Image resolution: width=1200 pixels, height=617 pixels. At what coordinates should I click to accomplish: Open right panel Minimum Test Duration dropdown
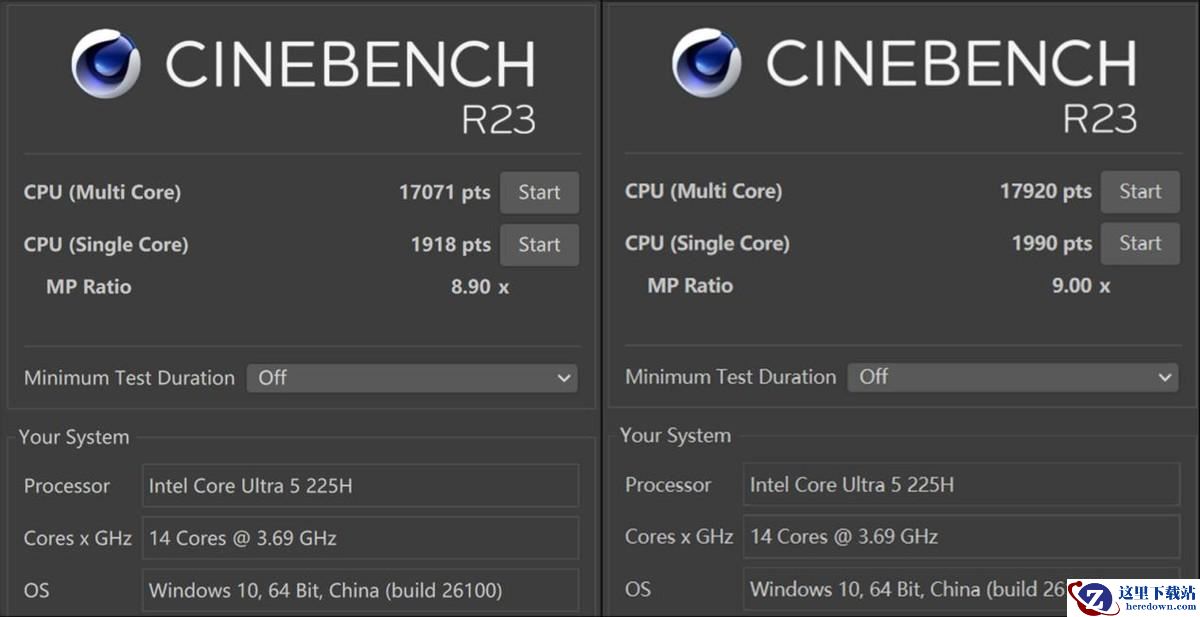point(1013,377)
